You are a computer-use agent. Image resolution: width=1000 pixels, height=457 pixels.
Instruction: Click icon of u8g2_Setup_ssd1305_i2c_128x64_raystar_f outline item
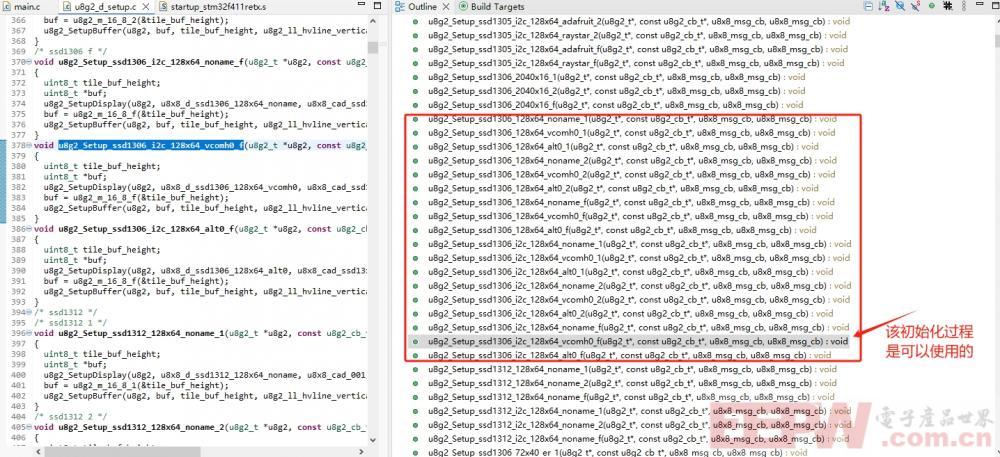415,63
